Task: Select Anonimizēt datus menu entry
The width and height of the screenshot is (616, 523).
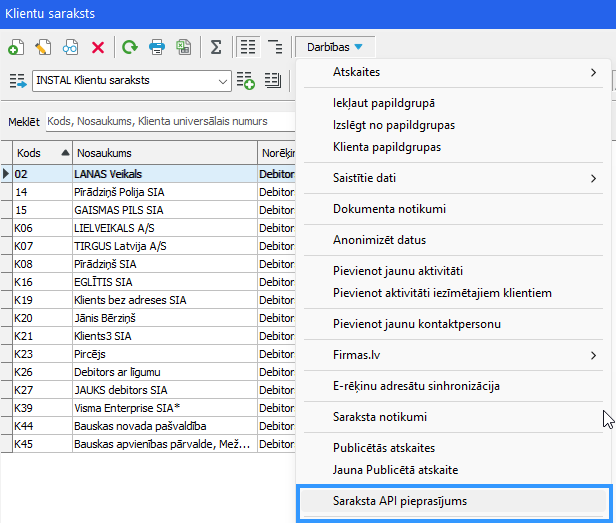Action: coord(453,240)
